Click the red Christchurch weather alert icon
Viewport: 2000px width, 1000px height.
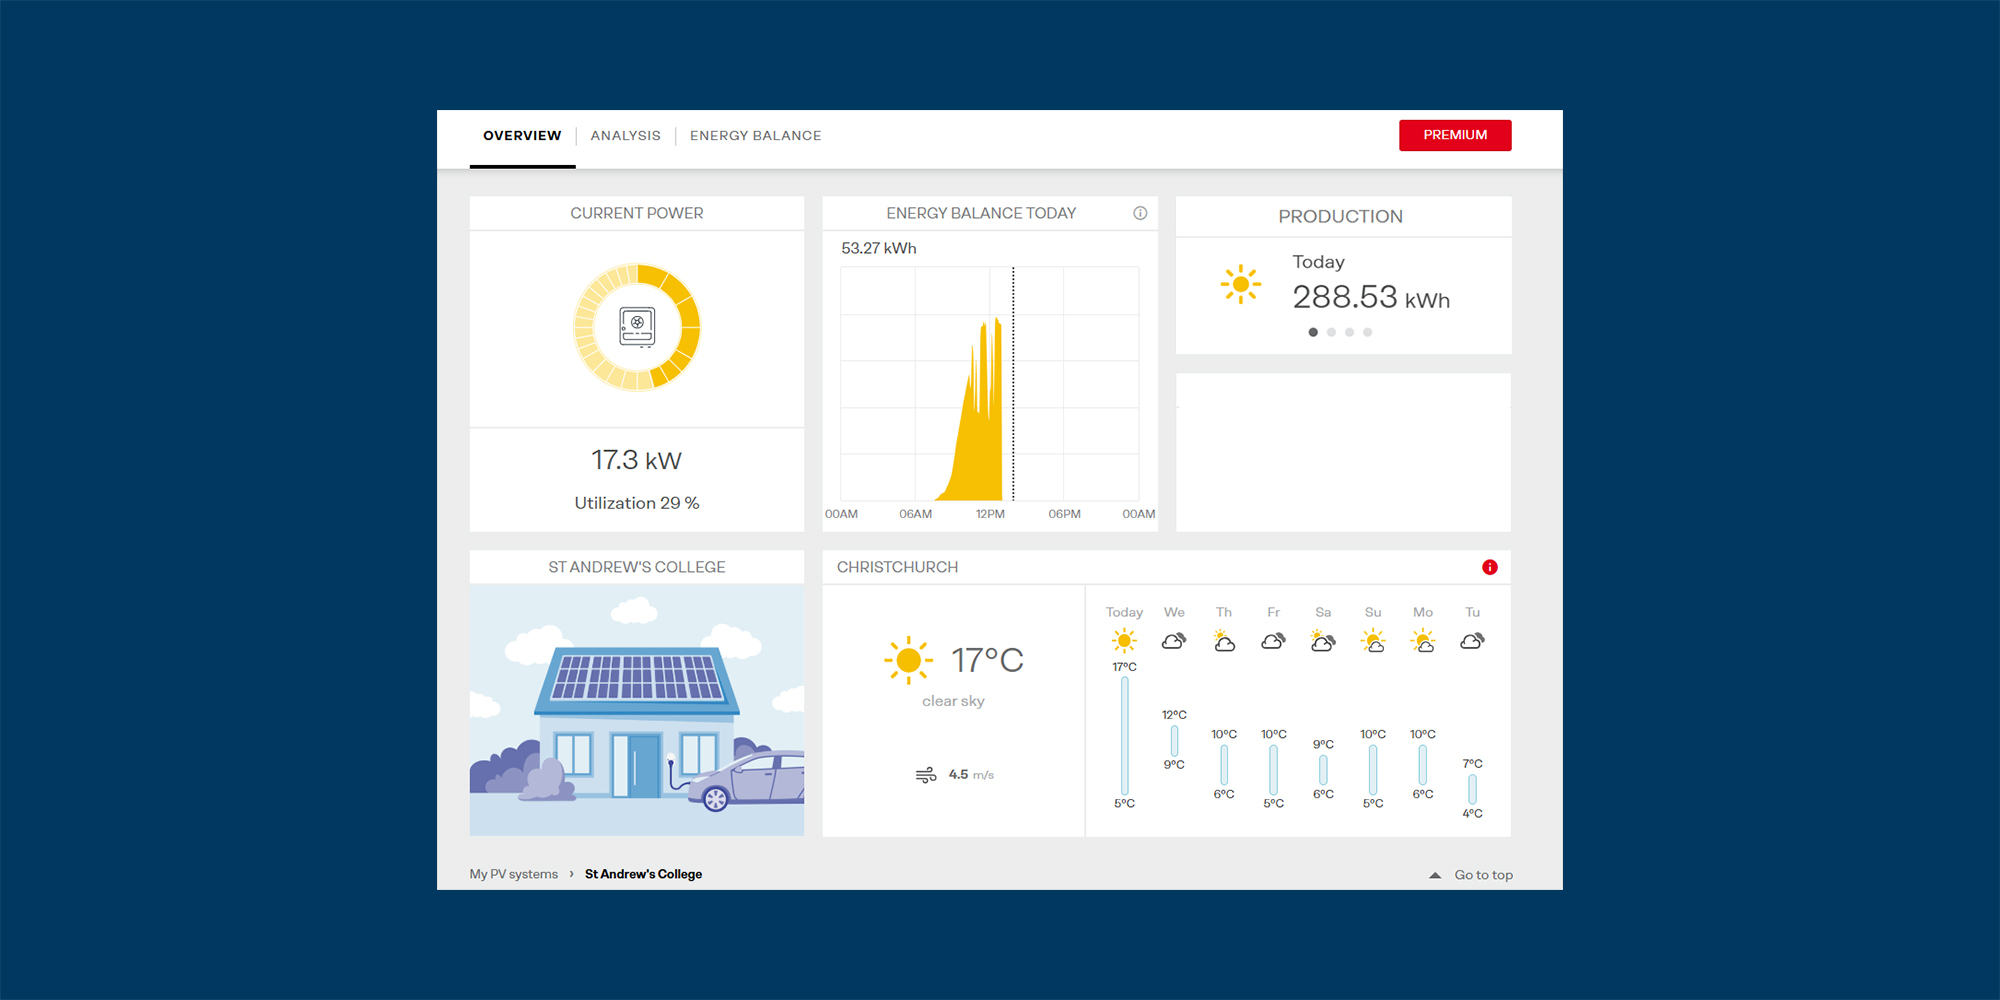coord(1490,567)
